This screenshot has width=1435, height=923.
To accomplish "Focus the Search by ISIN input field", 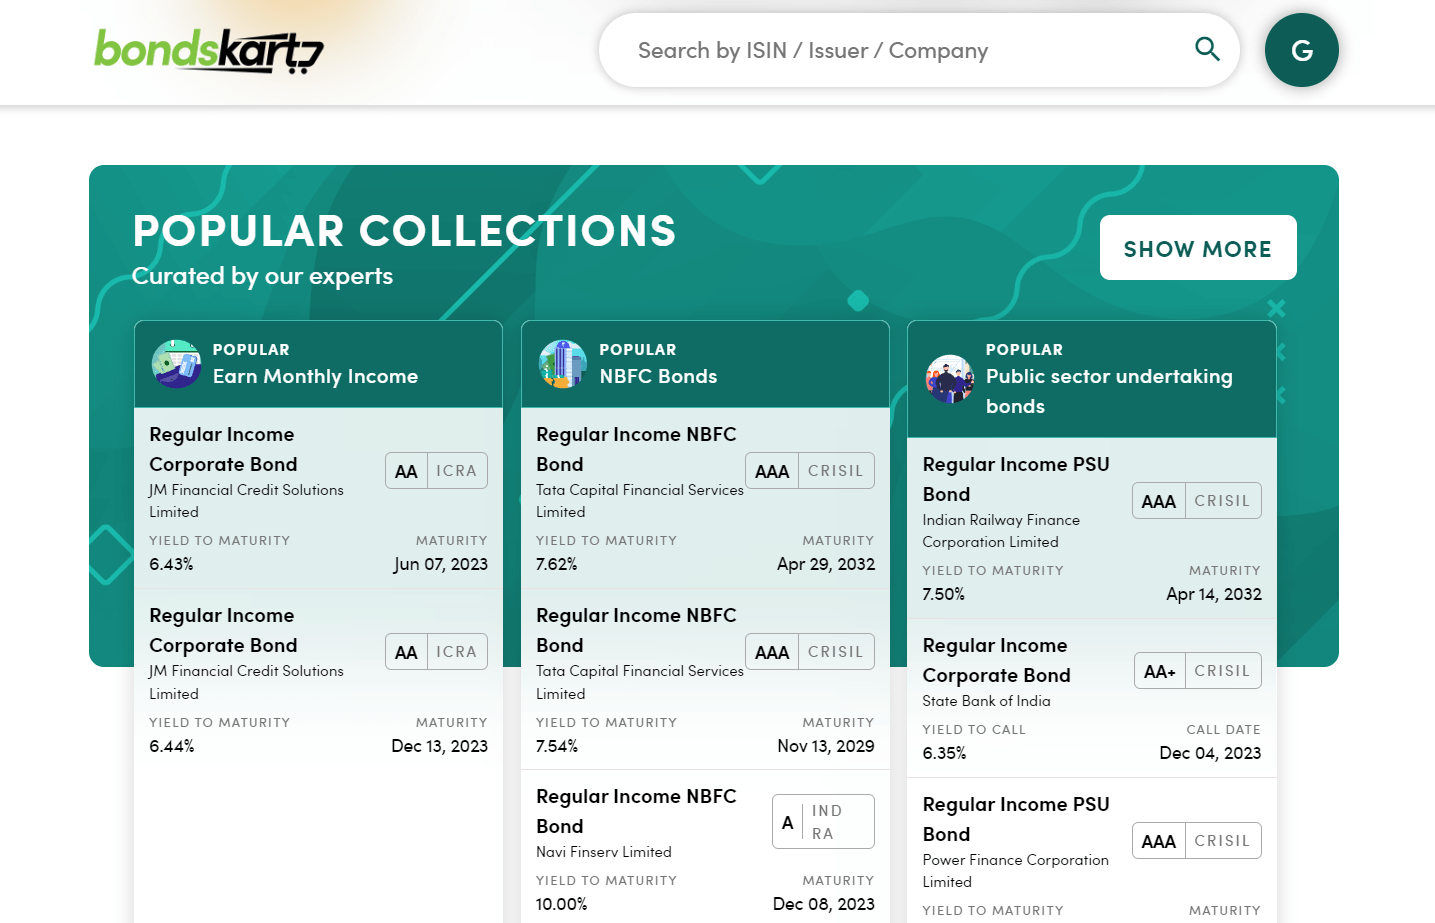I will click(919, 50).
